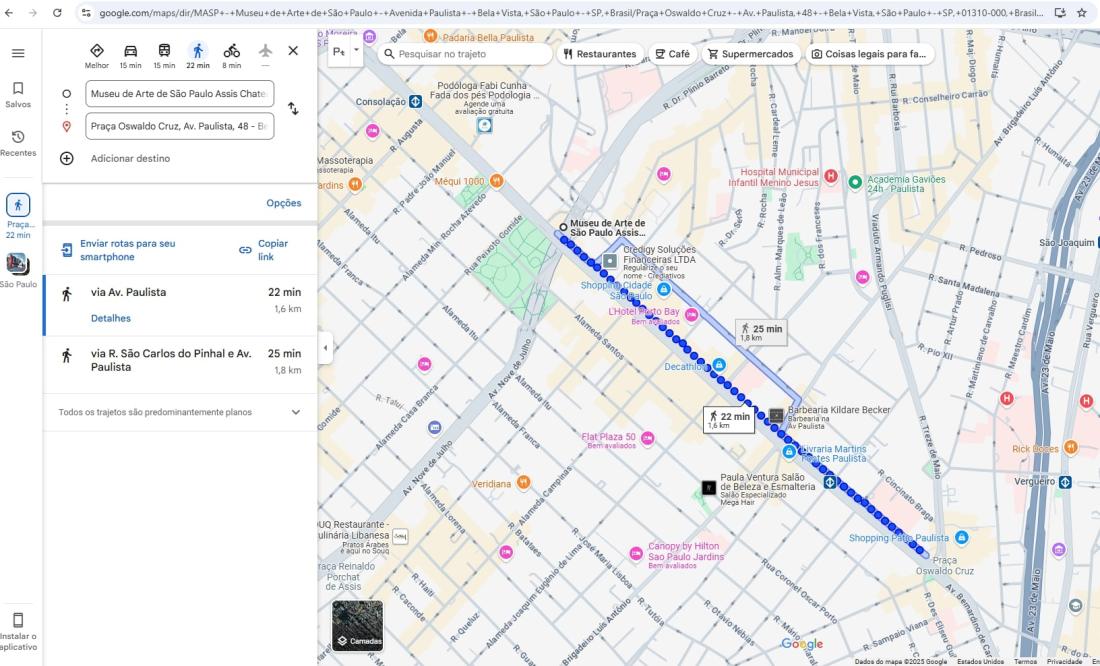Collapse the side panel arrow
The image size is (1100, 666).
(325, 348)
